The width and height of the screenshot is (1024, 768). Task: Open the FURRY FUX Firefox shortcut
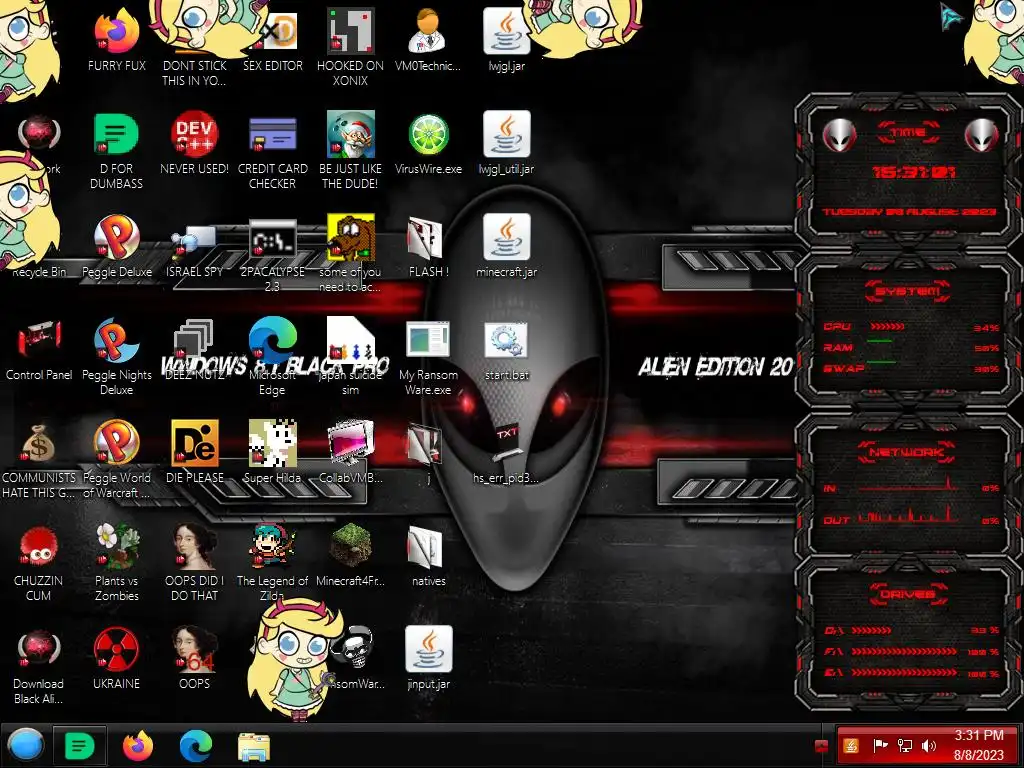(116, 33)
